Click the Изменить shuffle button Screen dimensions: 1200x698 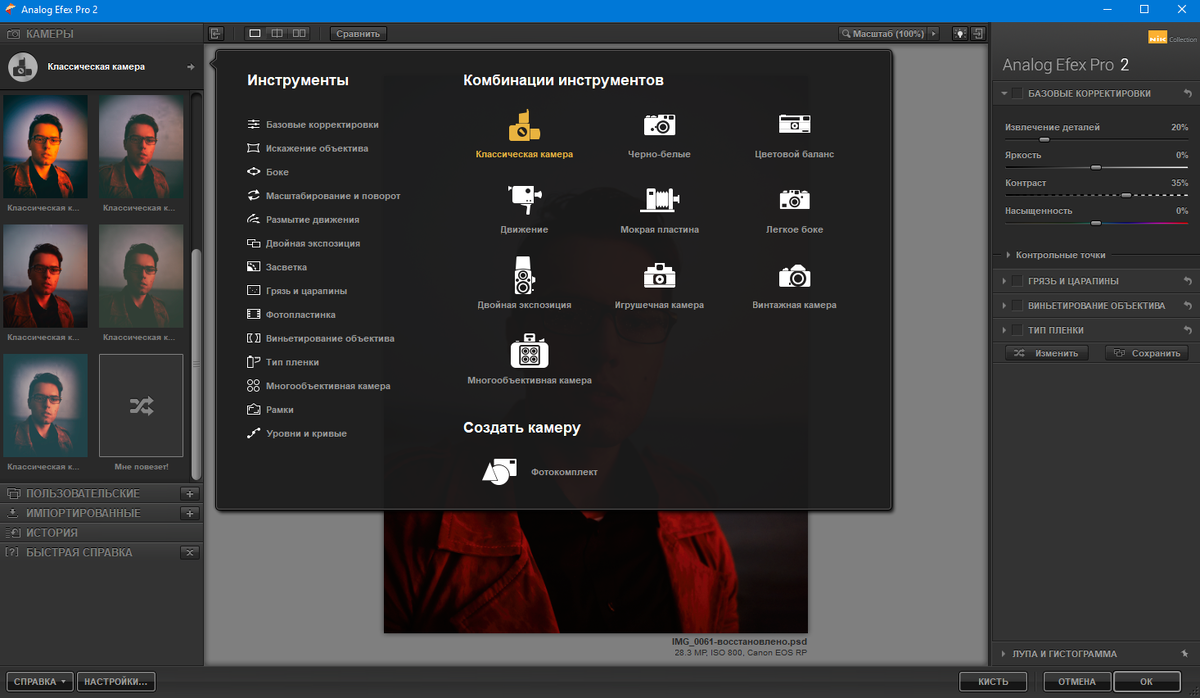[1047, 353]
